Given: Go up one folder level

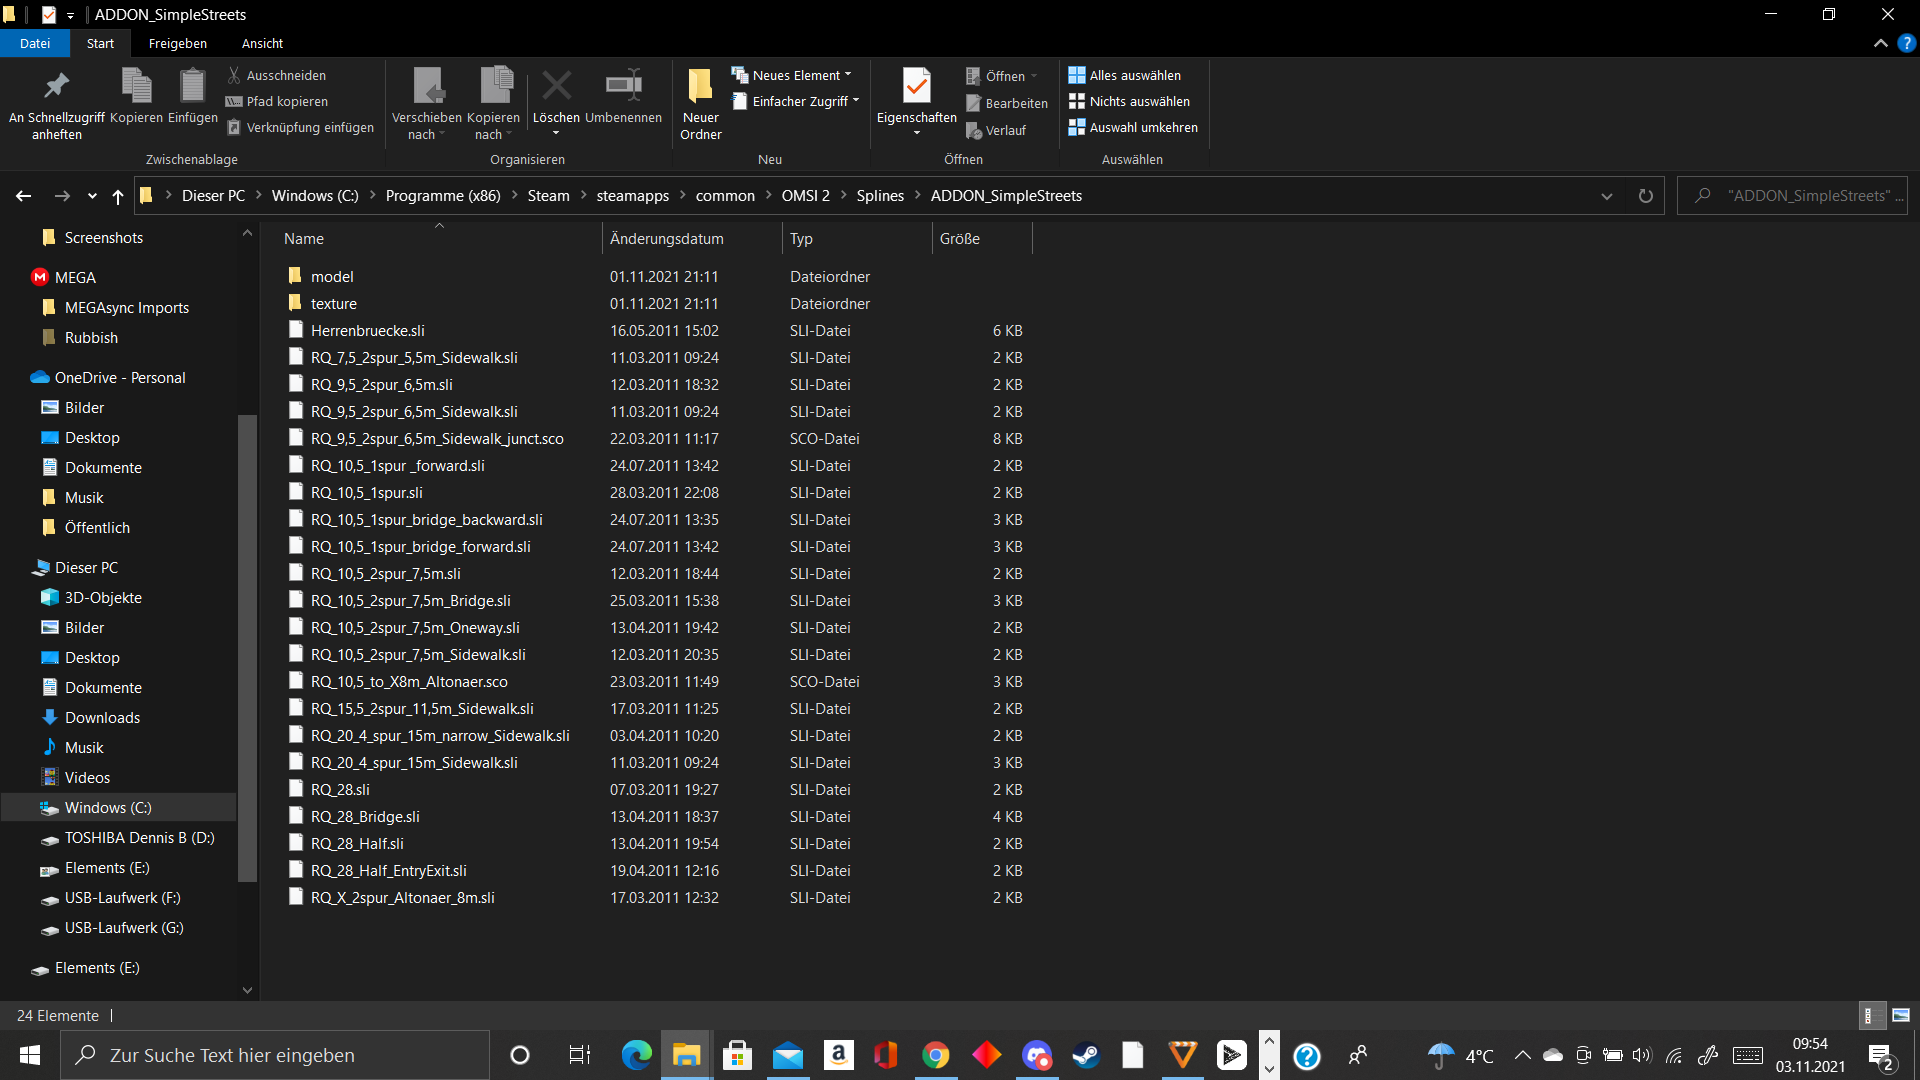Looking at the screenshot, I should pyautogui.click(x=118, y=196).
